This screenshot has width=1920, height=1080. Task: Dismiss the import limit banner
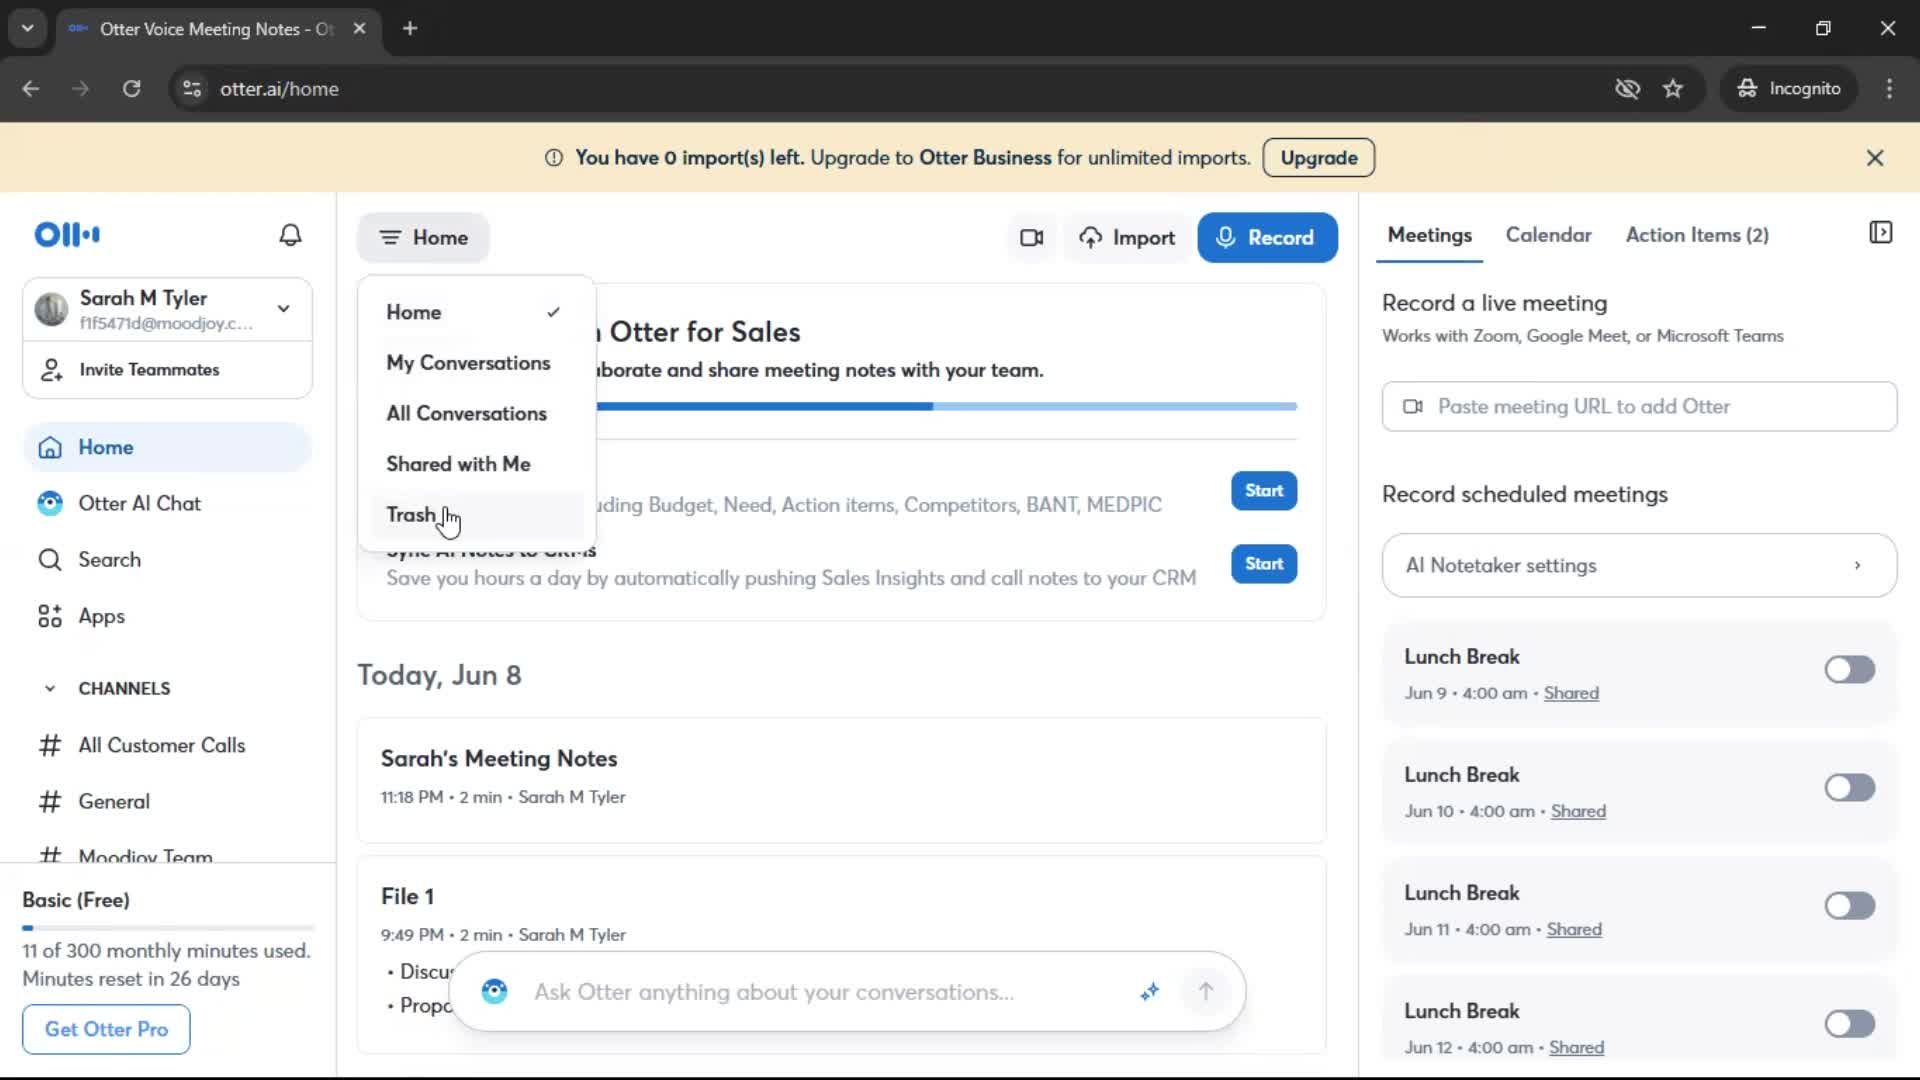click(x=1875, y=158)
